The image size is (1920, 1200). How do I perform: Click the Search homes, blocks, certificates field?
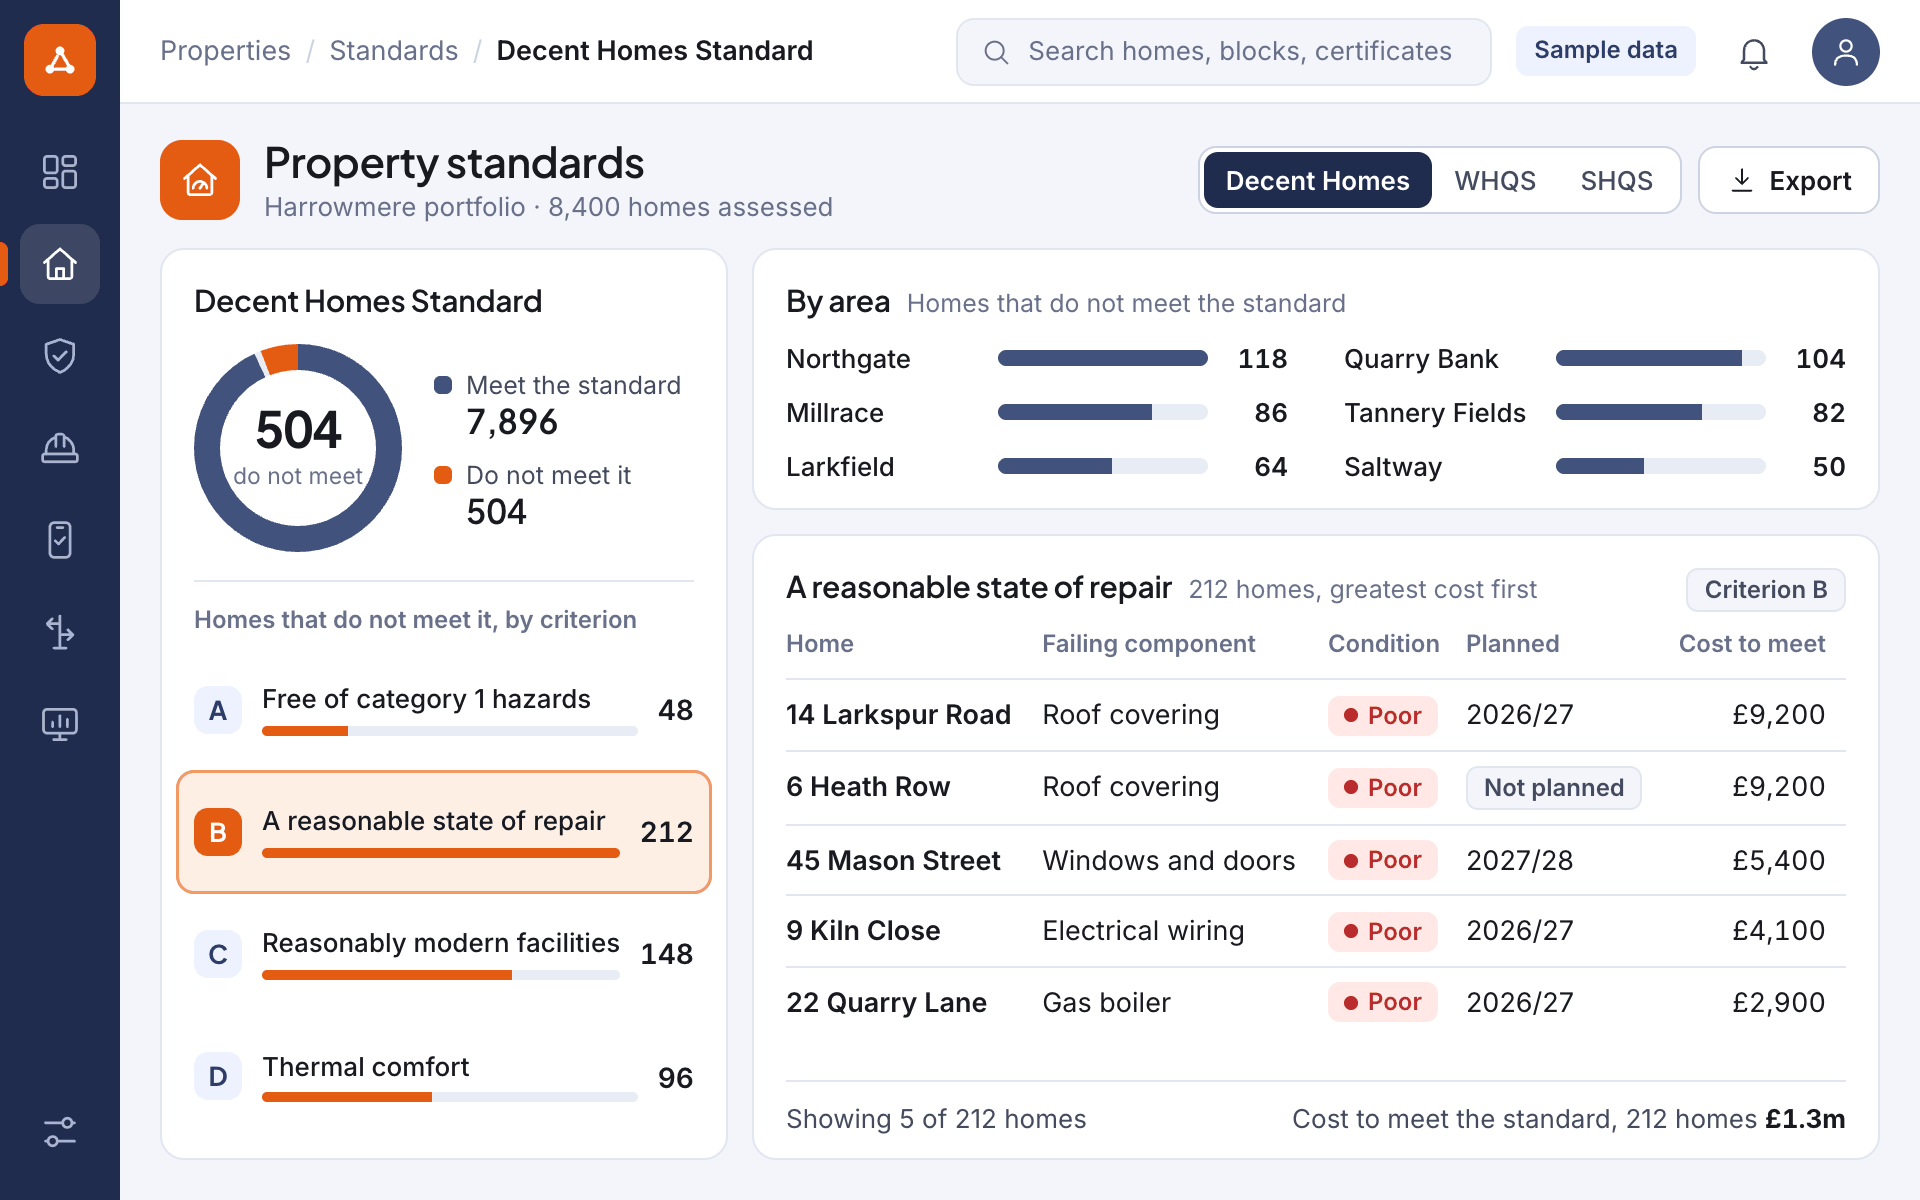pos(1224,52)
